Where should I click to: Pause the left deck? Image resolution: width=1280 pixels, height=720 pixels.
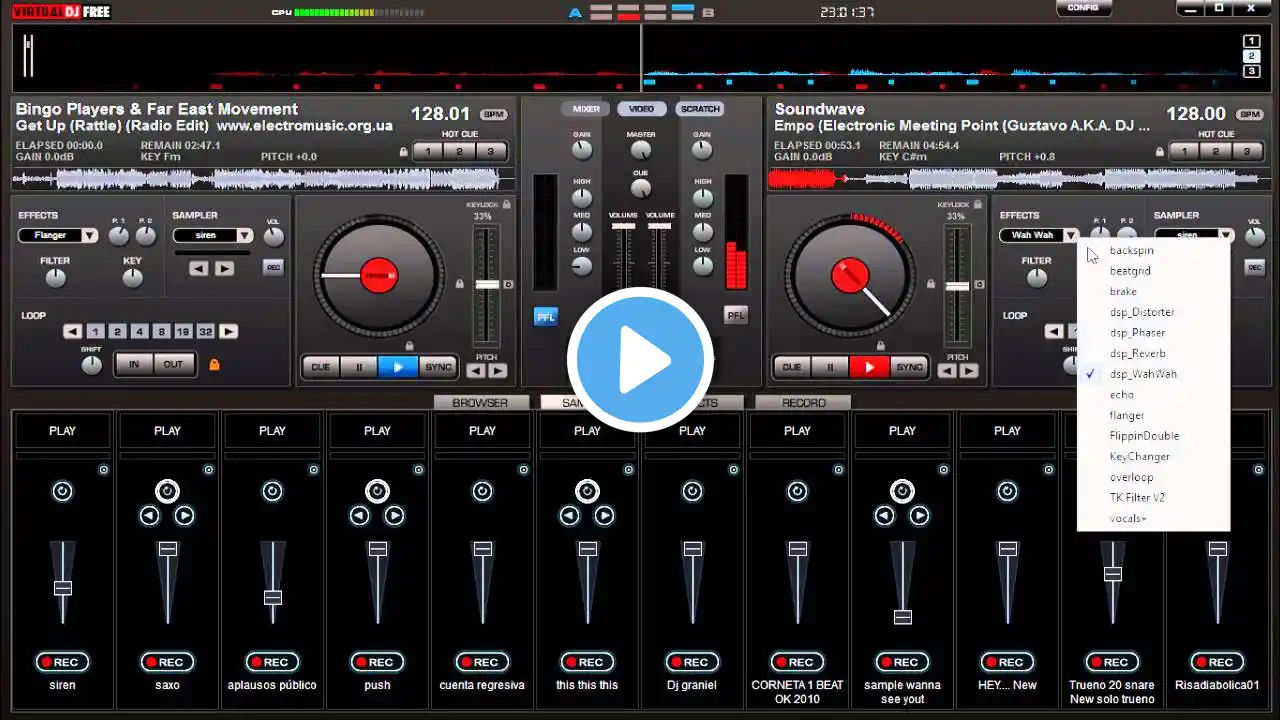click(x=359, y=367)
